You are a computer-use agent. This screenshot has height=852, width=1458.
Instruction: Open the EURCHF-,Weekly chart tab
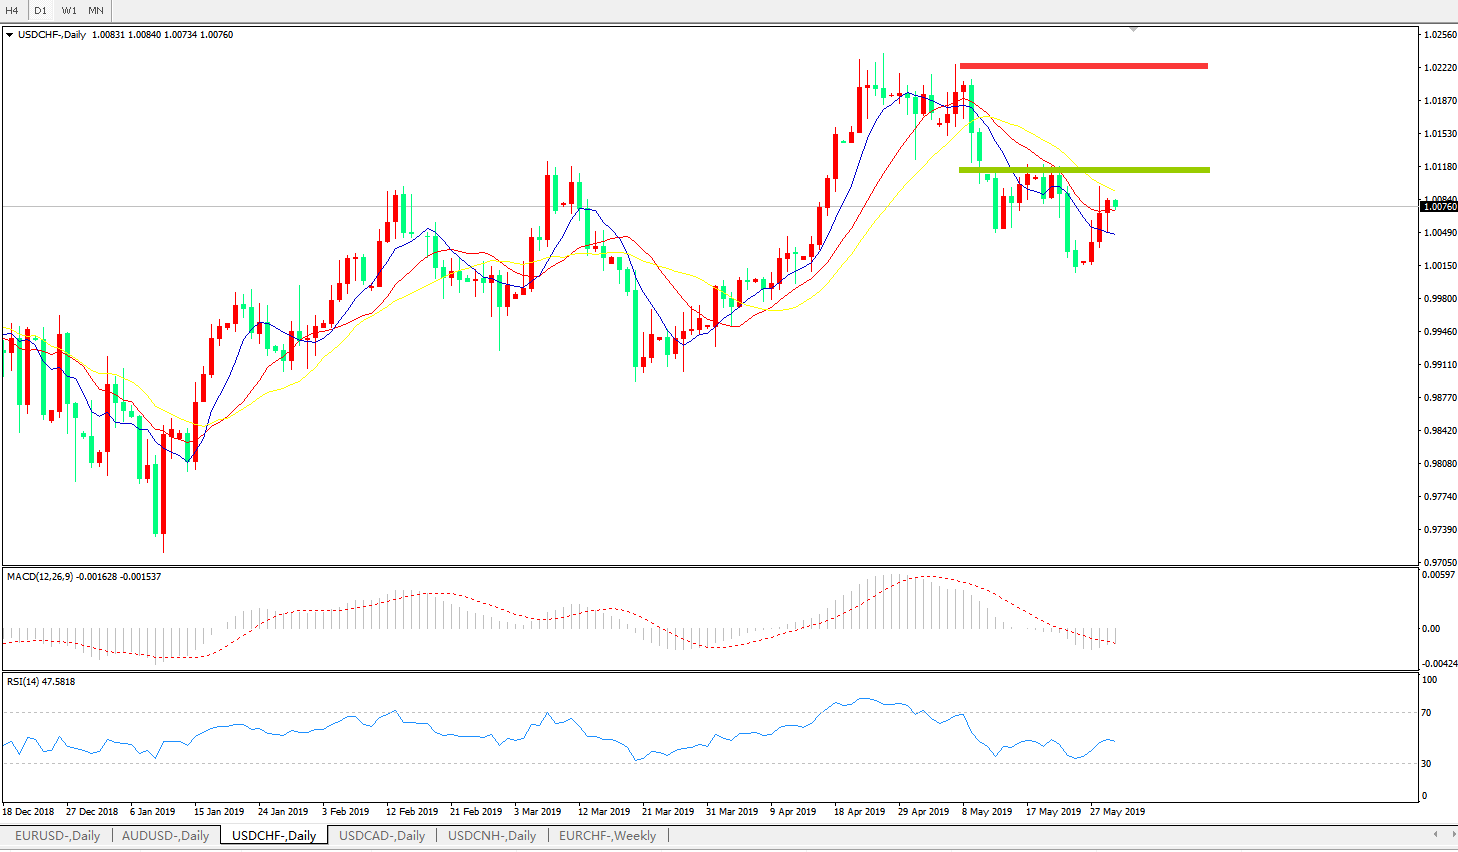pos(607,836)
